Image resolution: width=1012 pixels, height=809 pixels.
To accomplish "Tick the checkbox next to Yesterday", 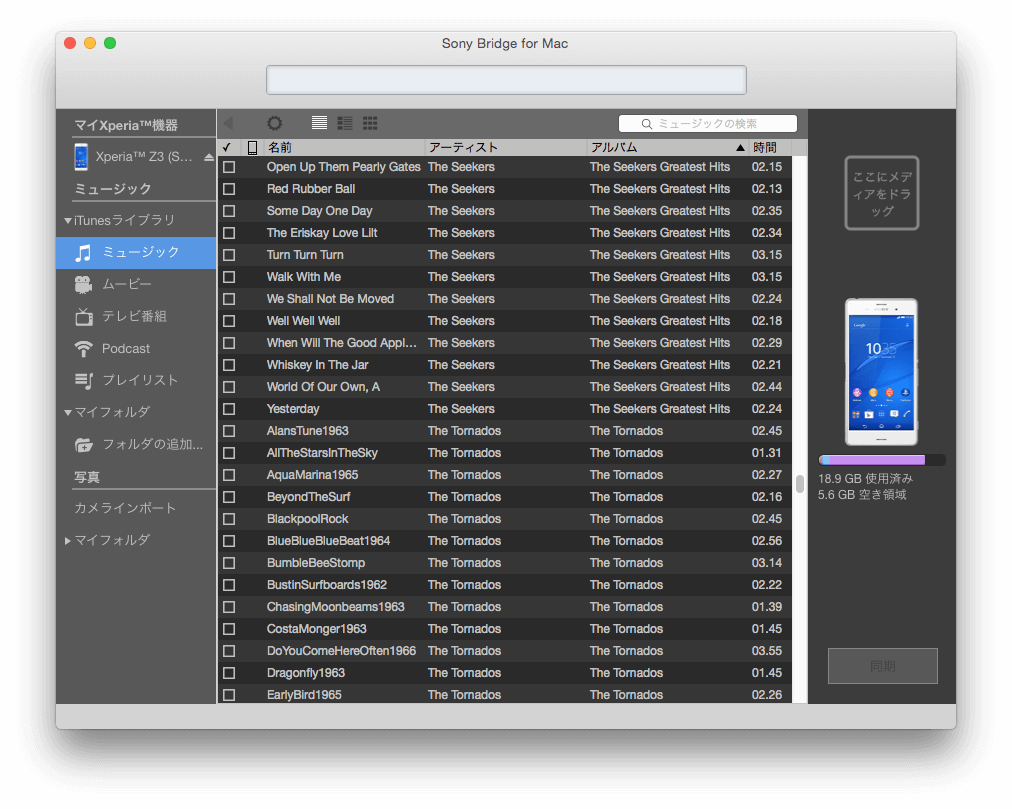I will 229,409.
